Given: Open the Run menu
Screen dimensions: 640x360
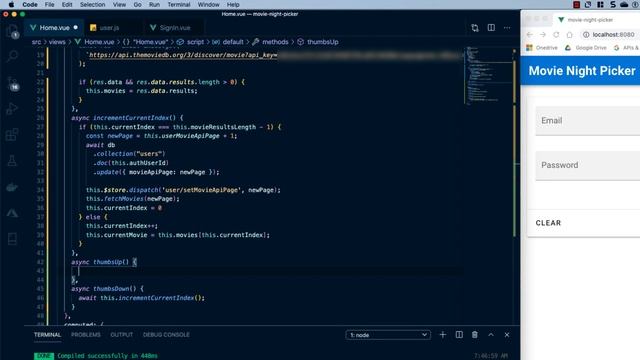Looking at the screenshot, I should pos(154,4).
